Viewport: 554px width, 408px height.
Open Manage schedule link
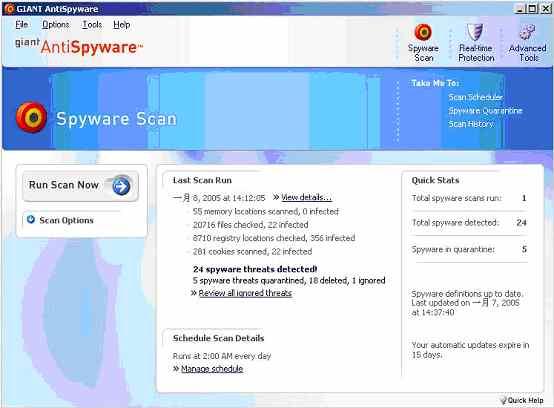pyautogui.click(x=212, y=369)
